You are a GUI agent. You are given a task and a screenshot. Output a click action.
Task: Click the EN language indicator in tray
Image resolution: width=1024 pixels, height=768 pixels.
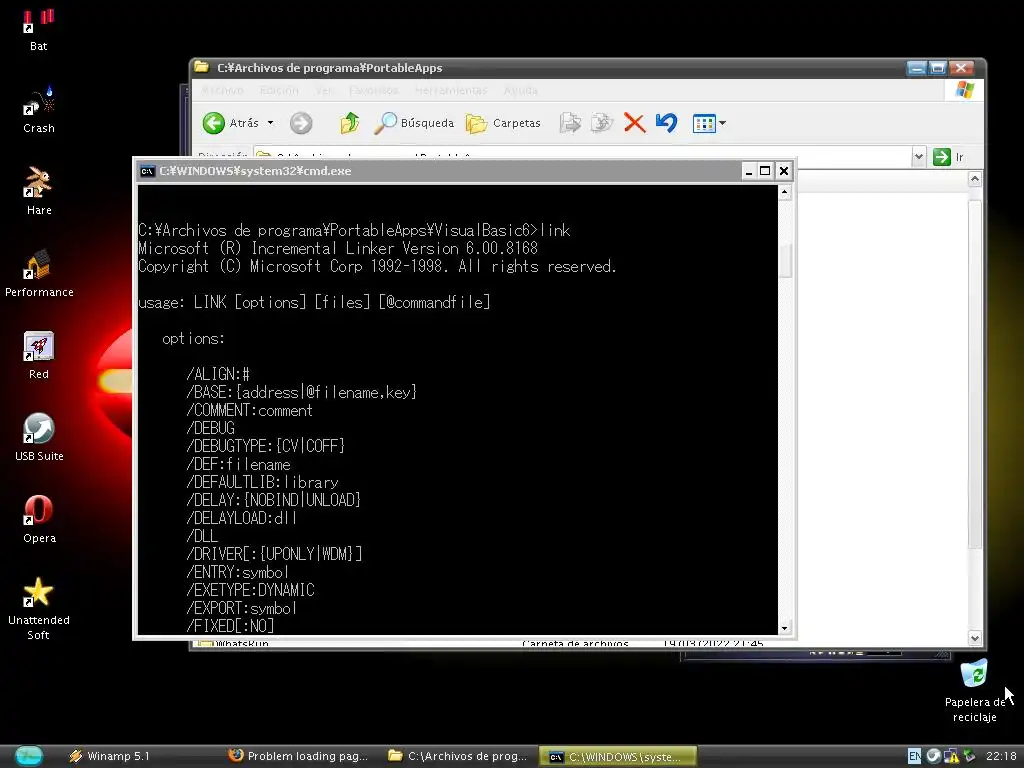click(914, 756)
